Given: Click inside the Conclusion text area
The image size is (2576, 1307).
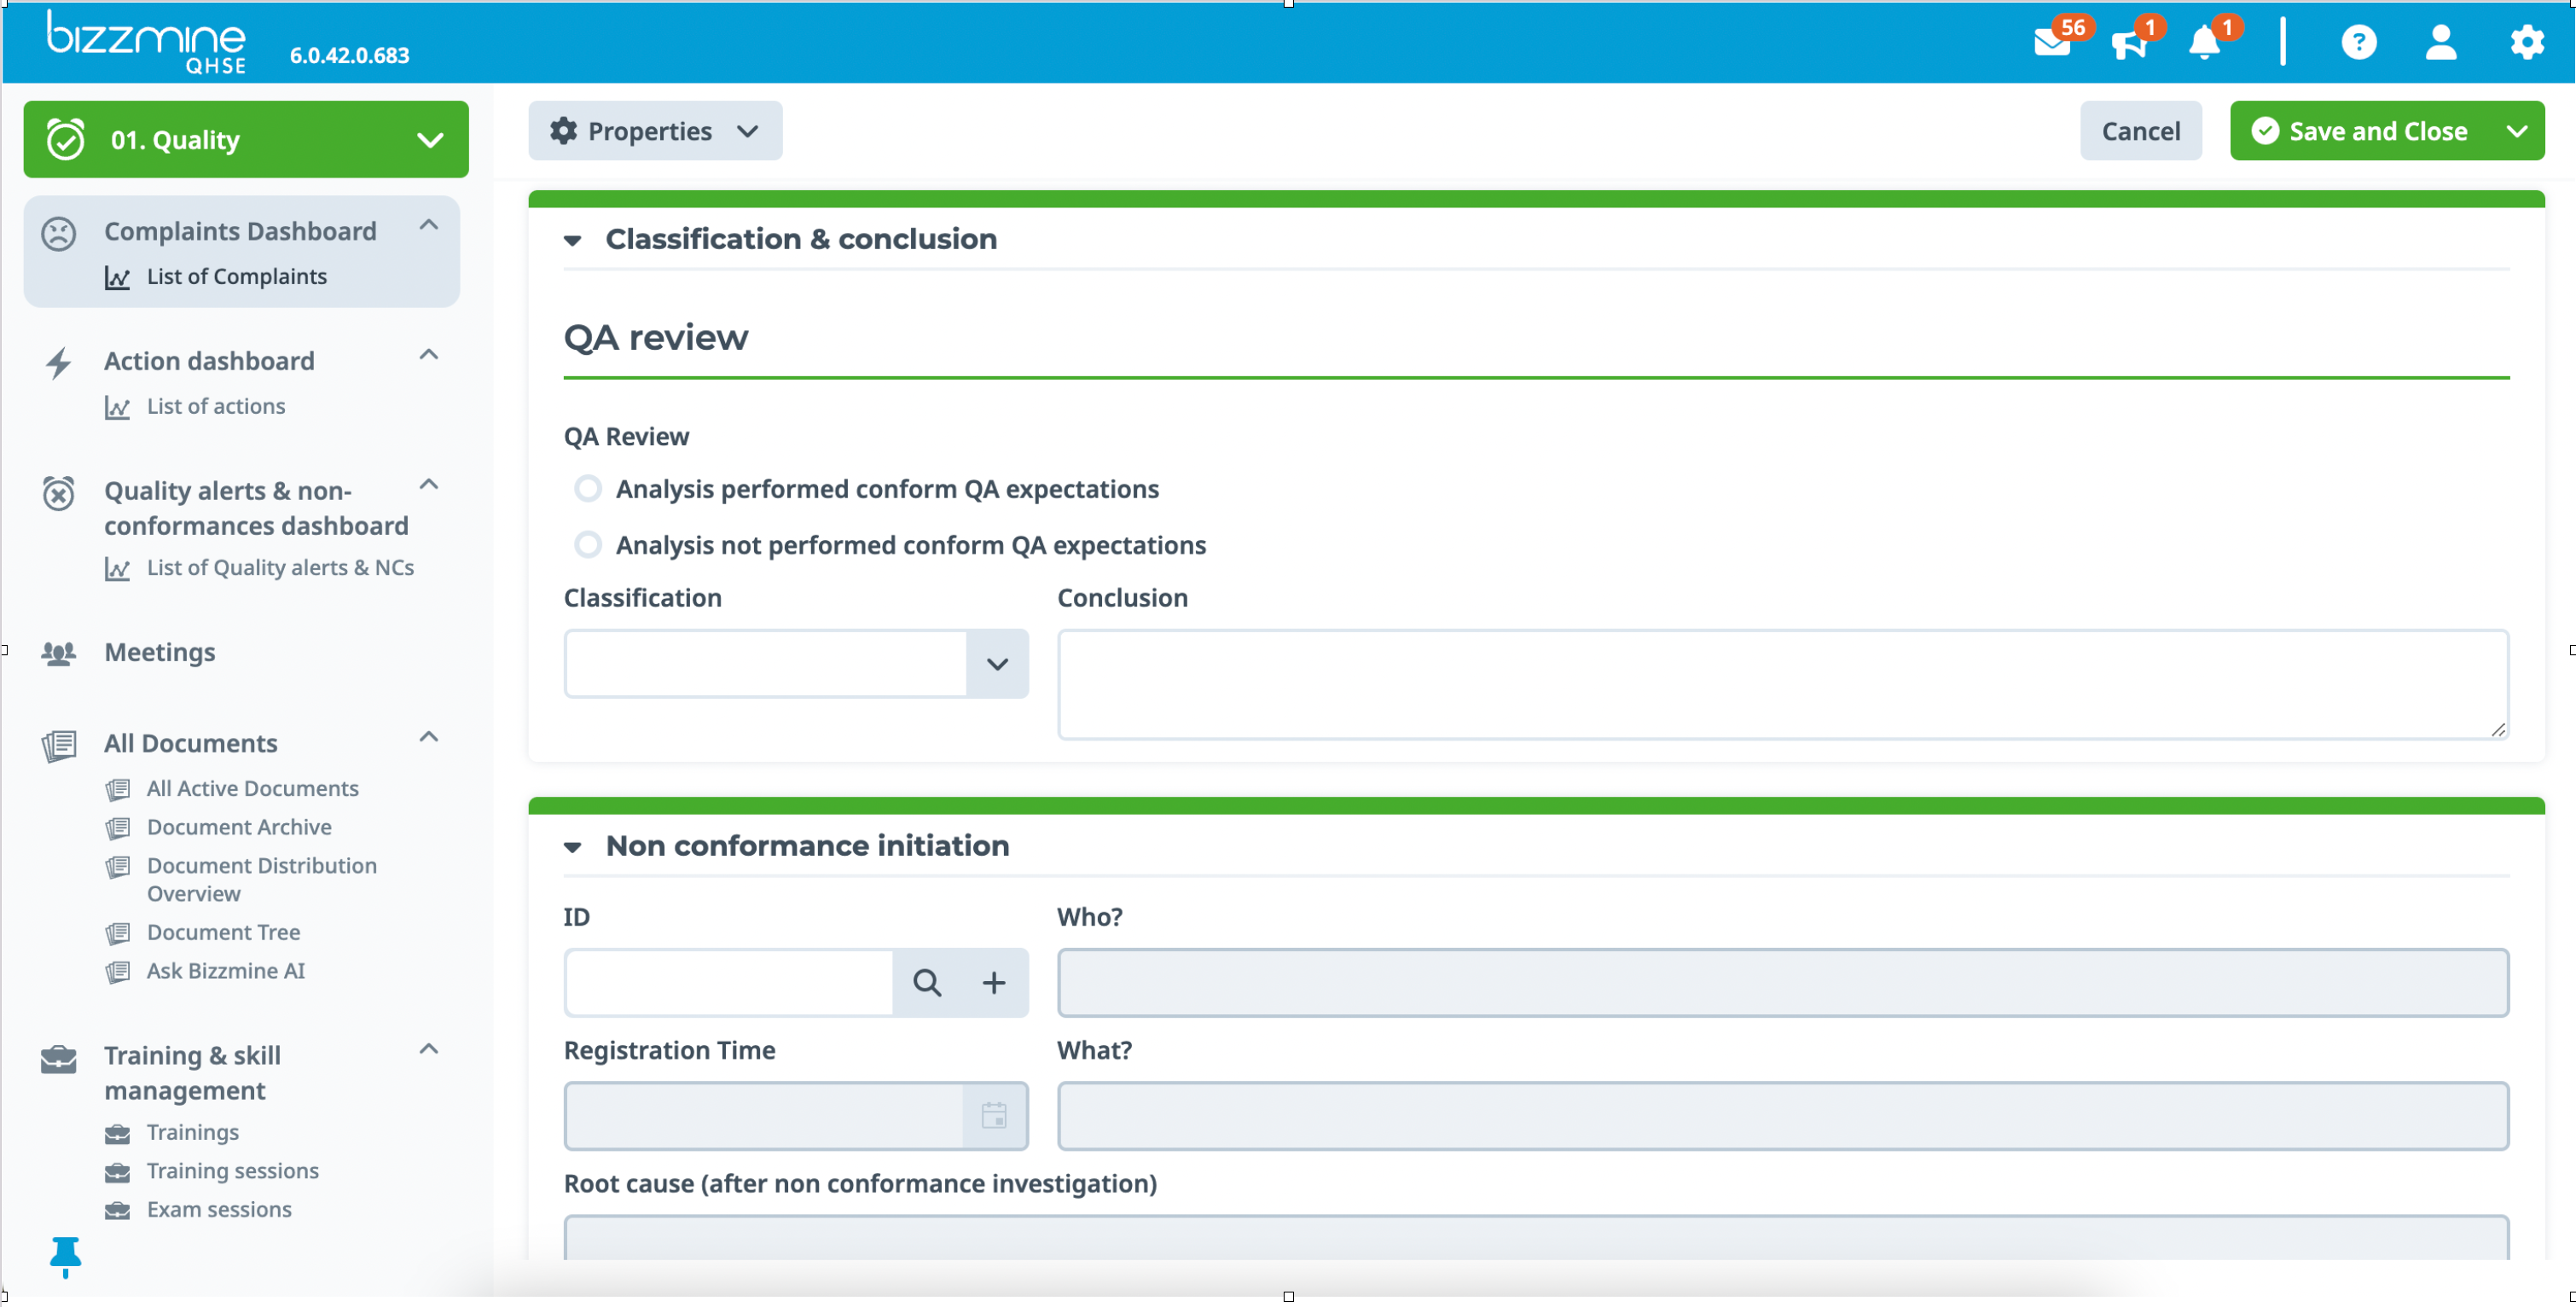Looking at the screenshot, I should pyautogui.click(x=1780, y=685).
